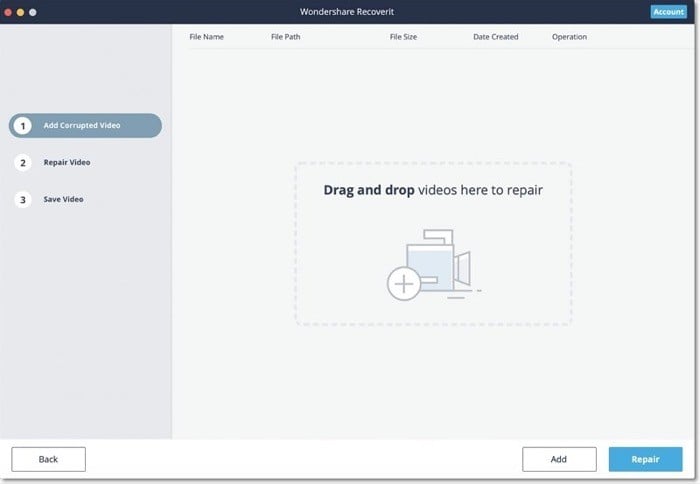Open the Add Corrupted Video step
This screenshot has height=484, width=700.
[85, 125]
